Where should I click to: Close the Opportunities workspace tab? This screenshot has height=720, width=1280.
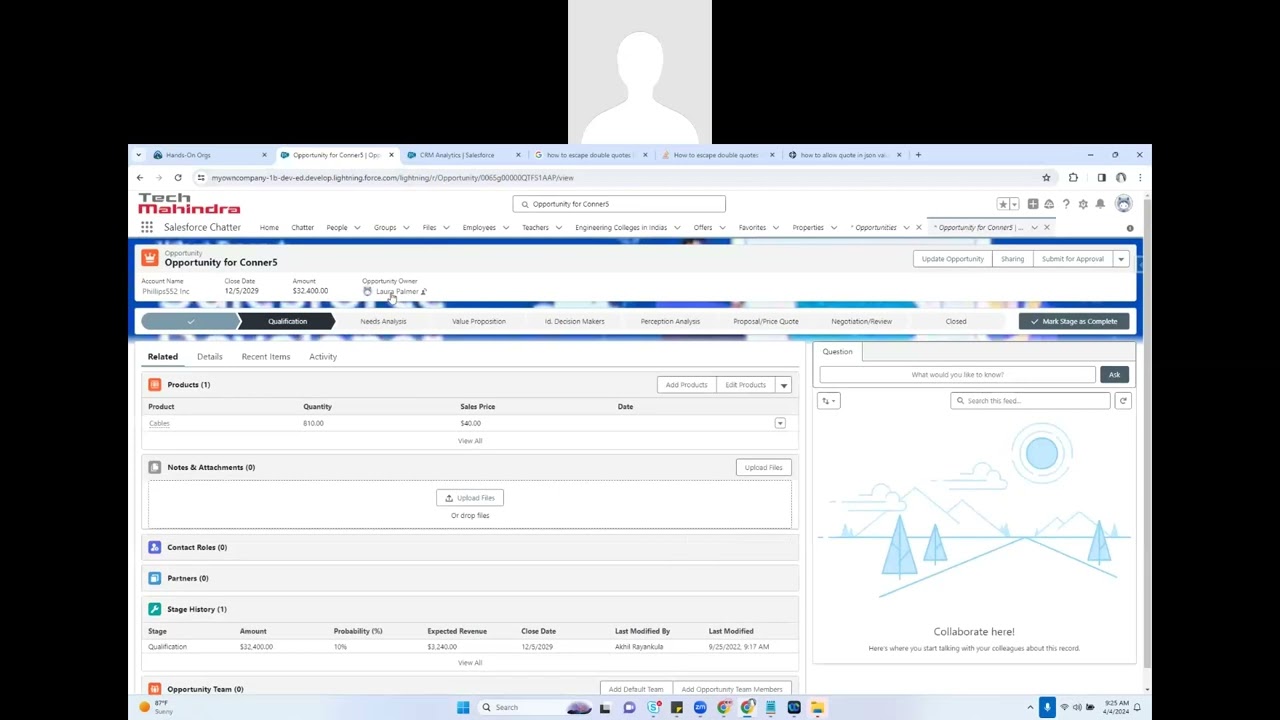tap(919, 227)
